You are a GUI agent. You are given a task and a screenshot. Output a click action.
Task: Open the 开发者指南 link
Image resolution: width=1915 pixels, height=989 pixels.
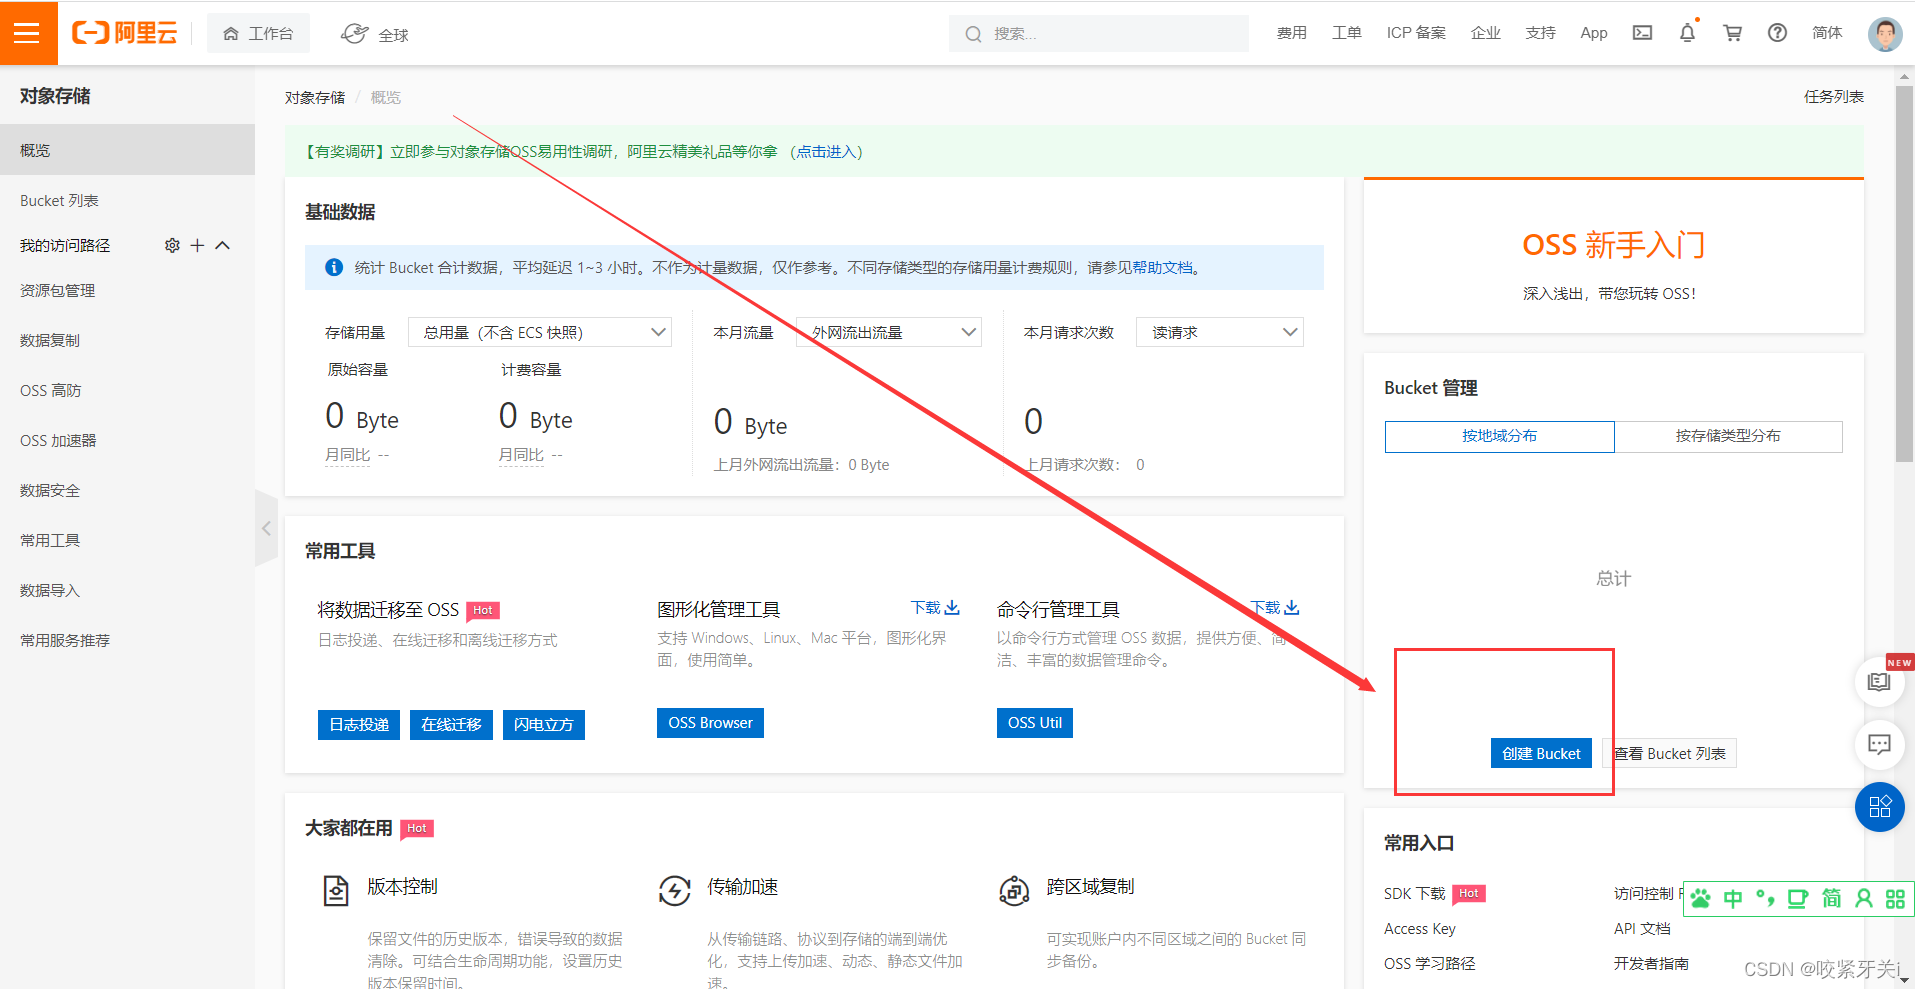point(1651,964)
